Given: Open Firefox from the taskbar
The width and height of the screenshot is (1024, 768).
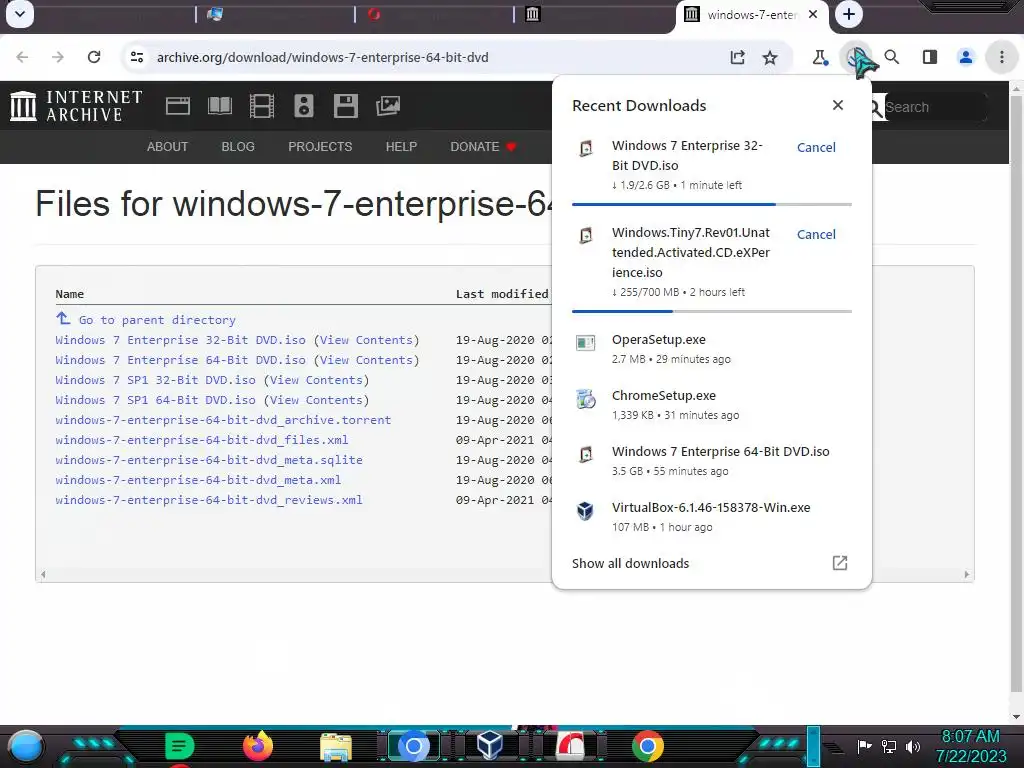Looking at the screenshot, I should pos(257,746).
